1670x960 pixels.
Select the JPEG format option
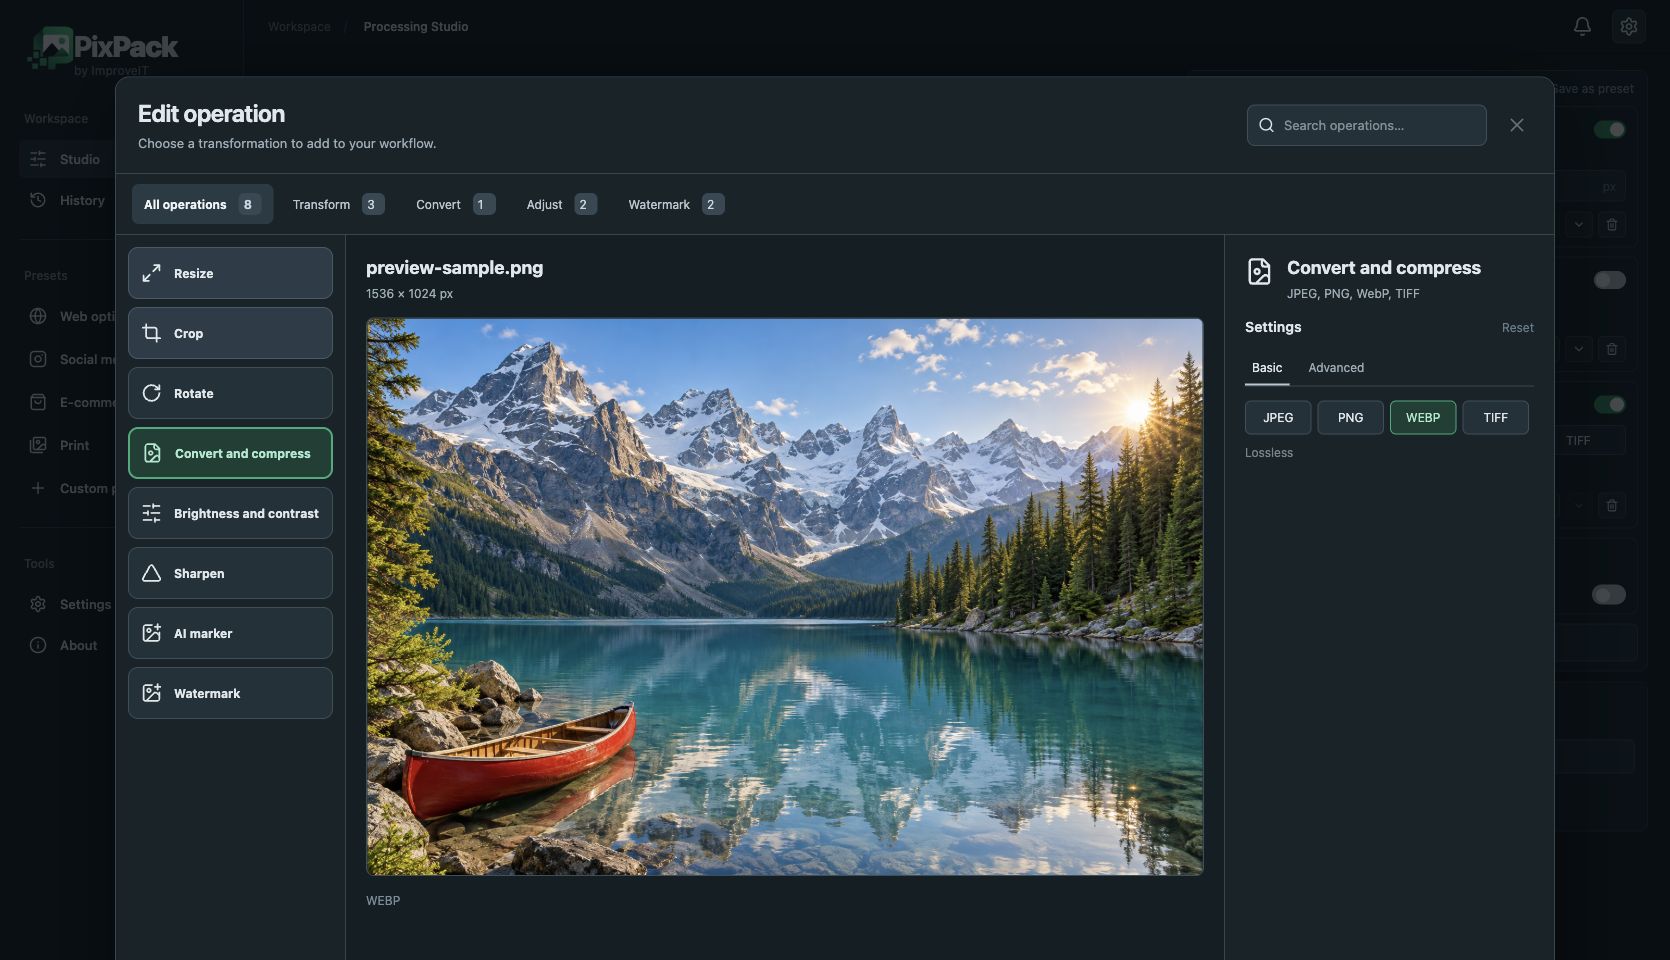coord(1278,417)
